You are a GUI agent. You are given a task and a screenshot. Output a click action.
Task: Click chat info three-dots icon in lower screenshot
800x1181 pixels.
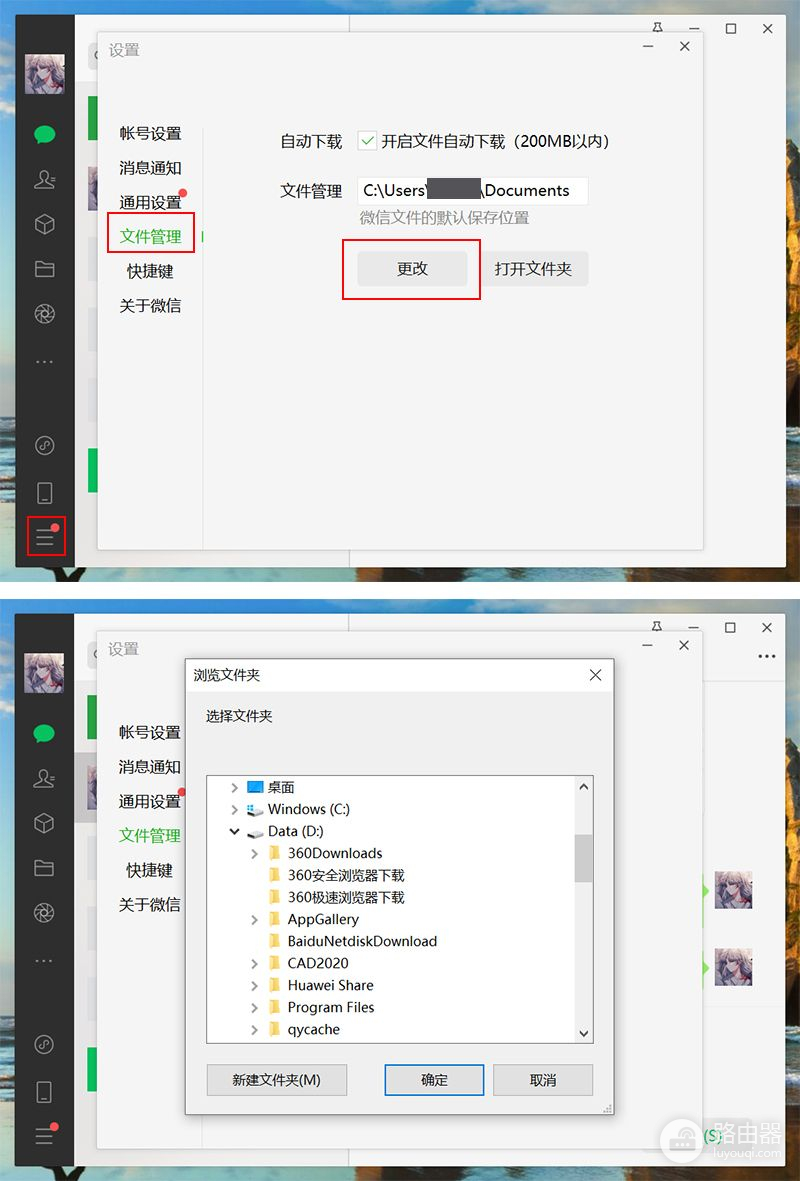click(767, 656)
